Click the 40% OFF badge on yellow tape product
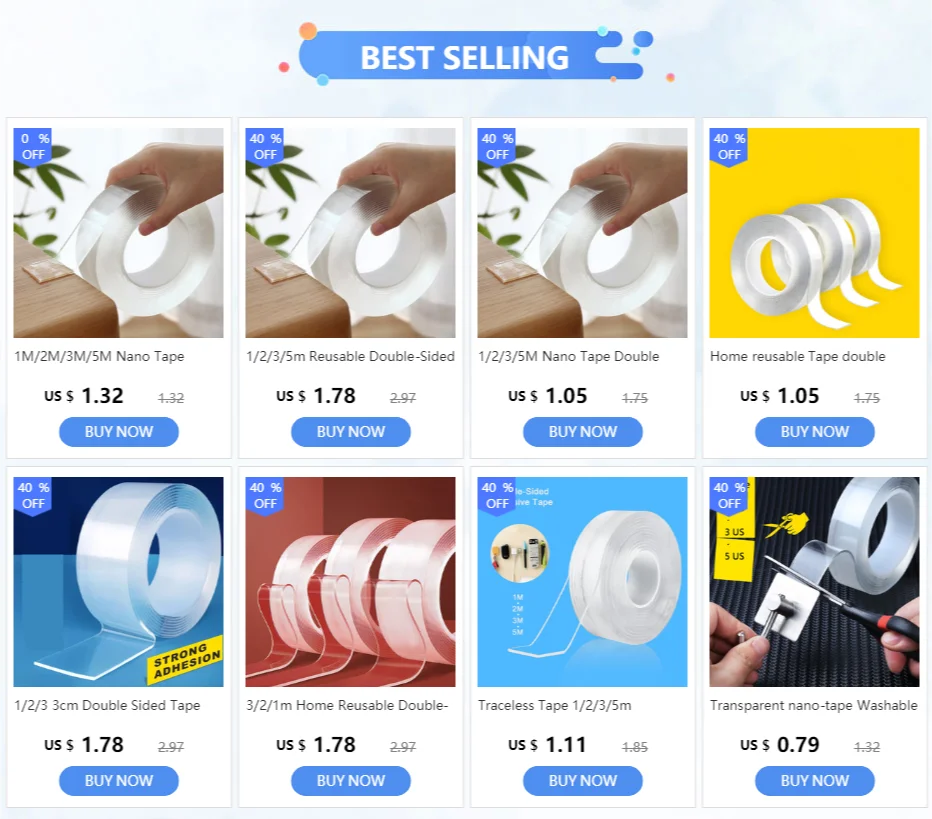Viewport: 932px width, 819px height. pos(729,147)
